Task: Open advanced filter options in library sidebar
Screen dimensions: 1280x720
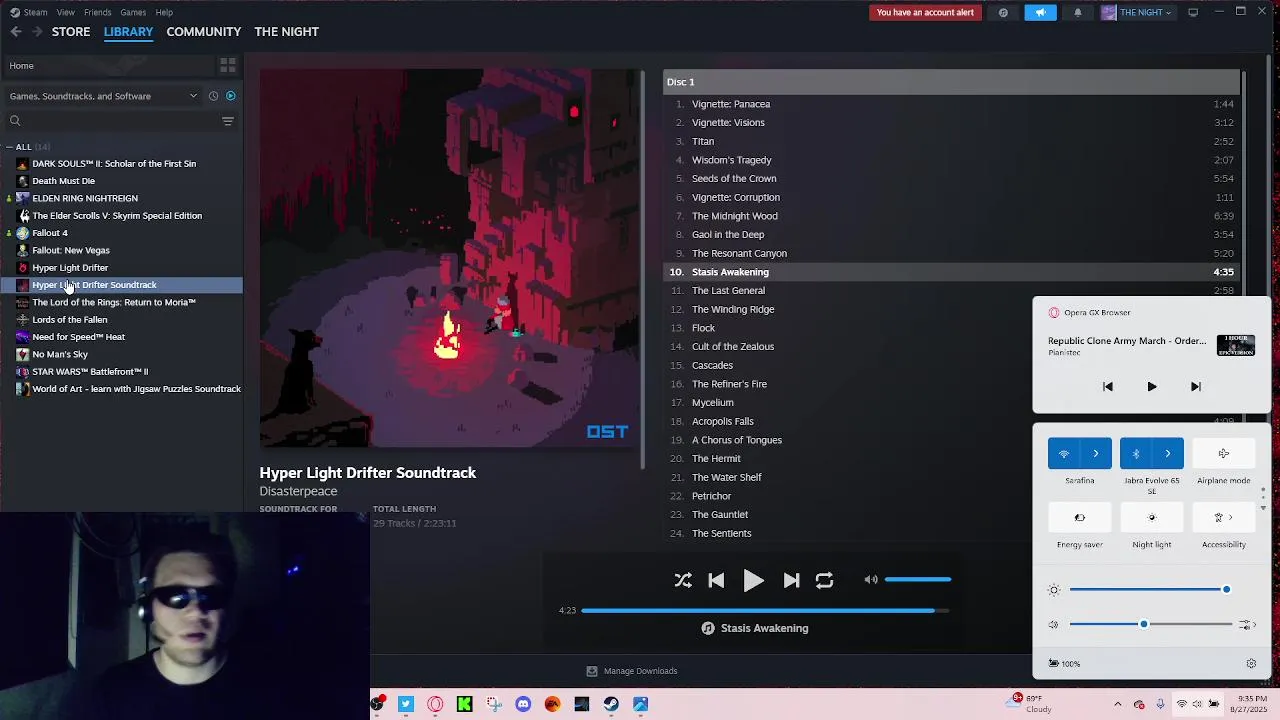Action: (x=228, y=121)
